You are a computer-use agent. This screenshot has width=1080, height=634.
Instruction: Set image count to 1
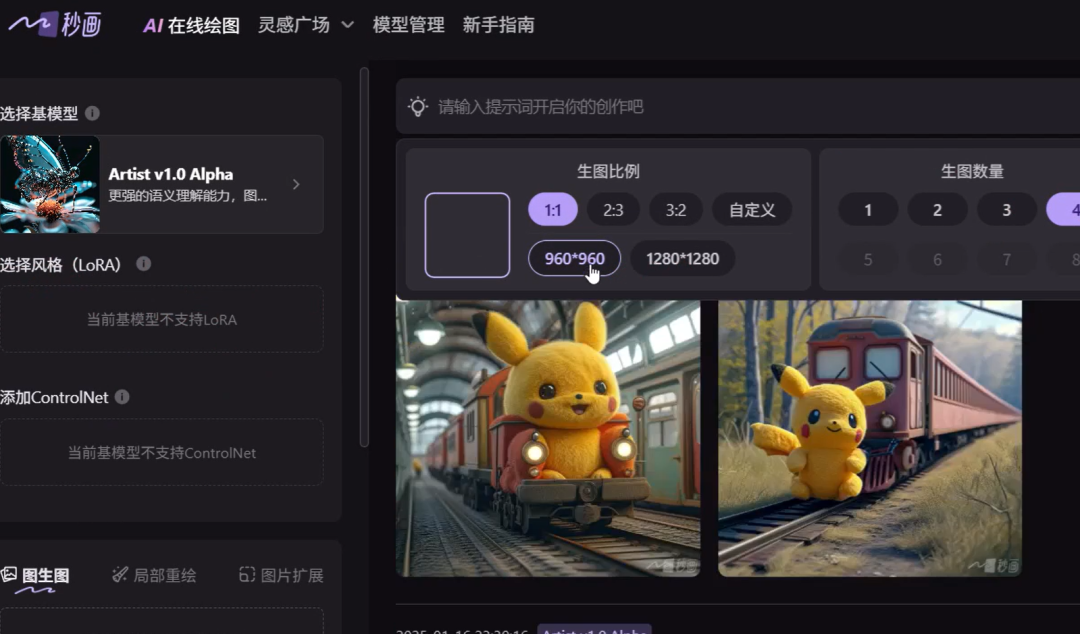coord(868,209)
